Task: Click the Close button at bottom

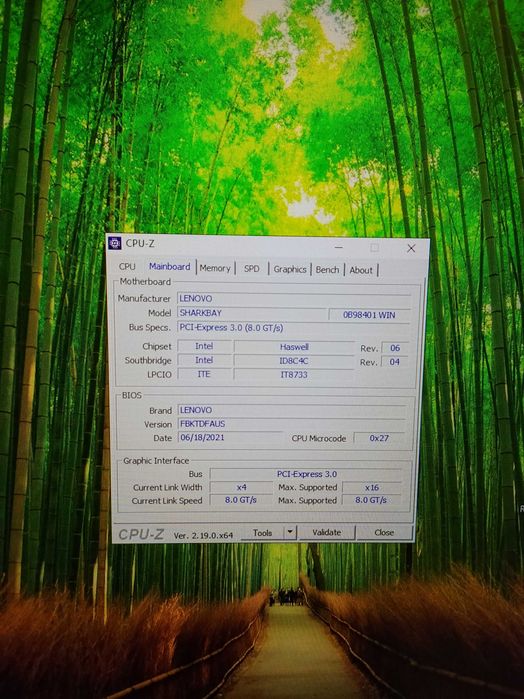Action: tap(384, 533)
